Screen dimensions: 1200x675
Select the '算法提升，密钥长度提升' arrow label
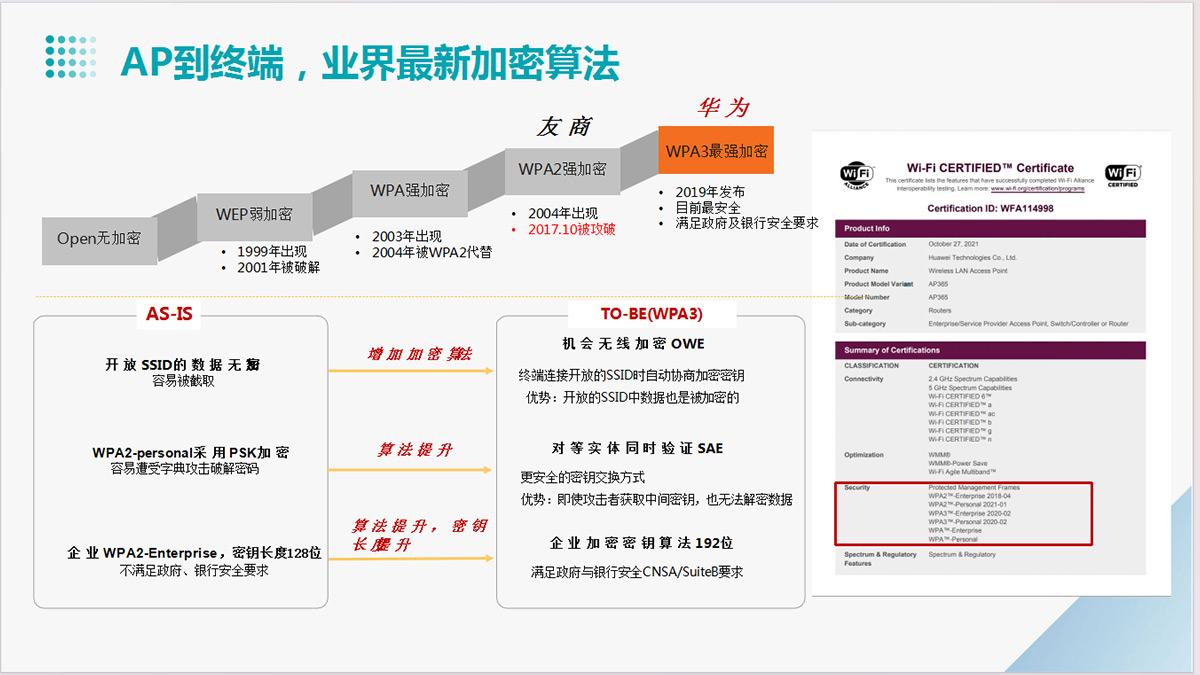coord(419,534)
